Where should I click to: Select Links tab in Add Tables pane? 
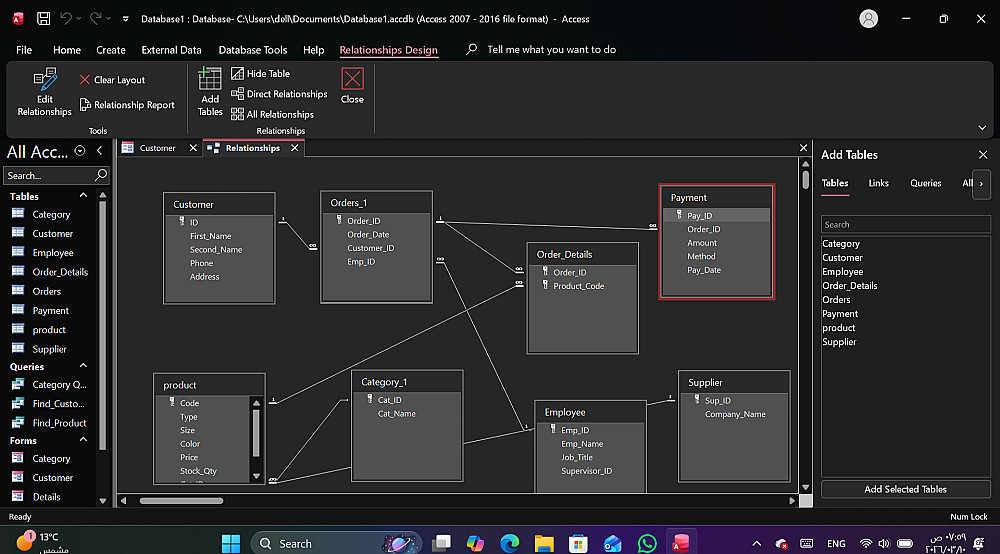click(878, 183)
